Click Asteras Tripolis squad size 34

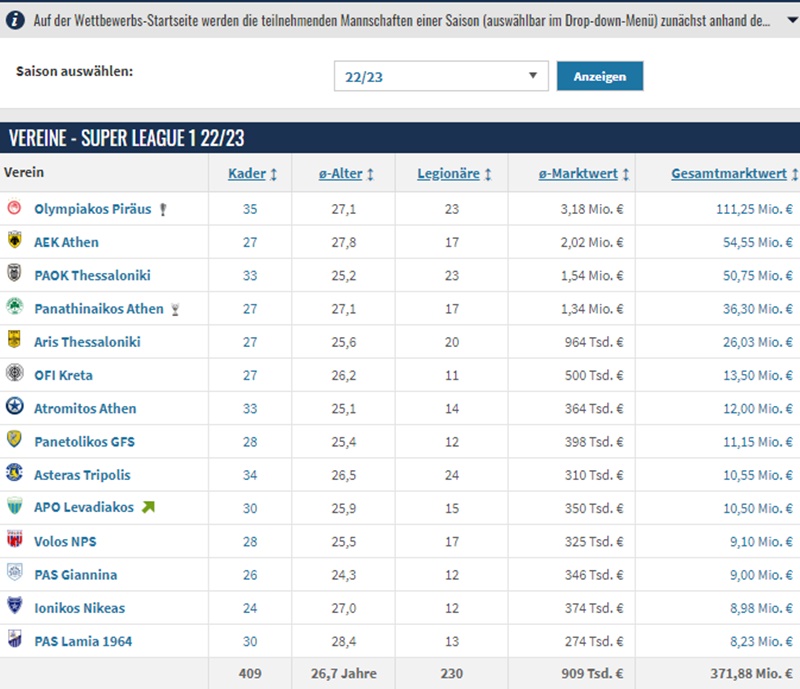pyautogui.click(x=250, y=475)
